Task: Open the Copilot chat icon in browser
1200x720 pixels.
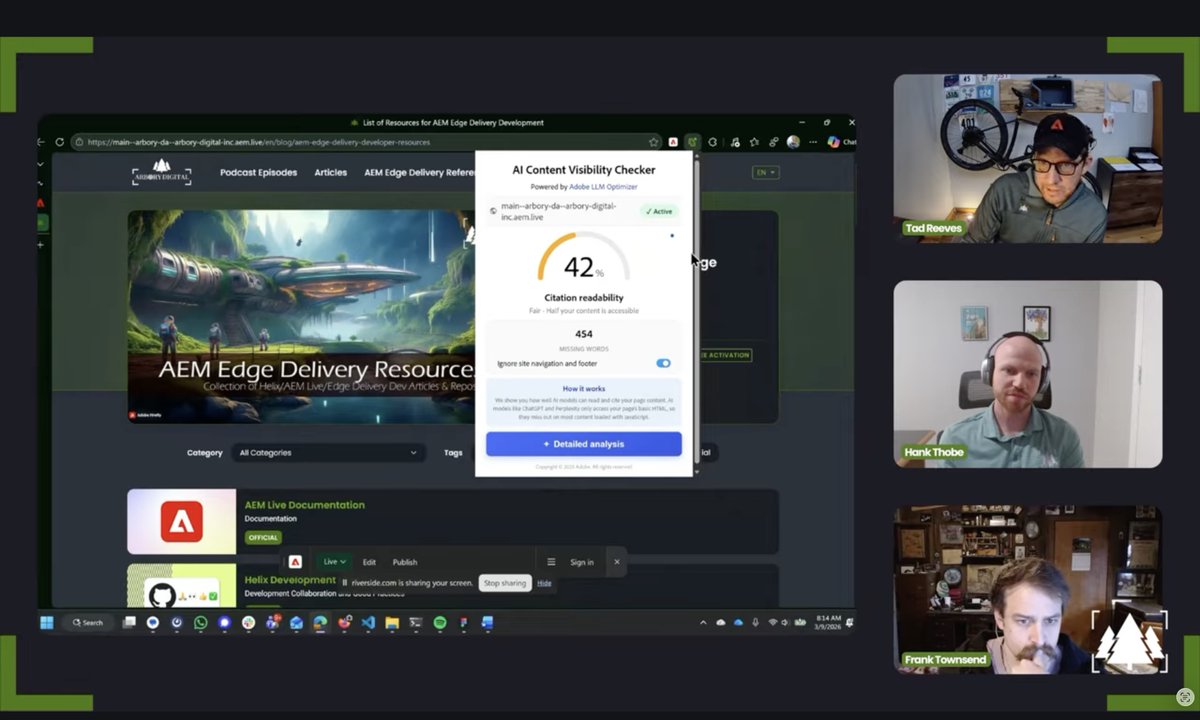Action: pyautogui.click(x=833, y=142)
